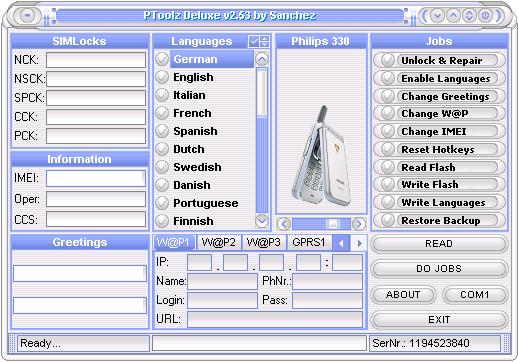Open the ABOUT dialog
518x362 pixels.
[x=403, y=295]
